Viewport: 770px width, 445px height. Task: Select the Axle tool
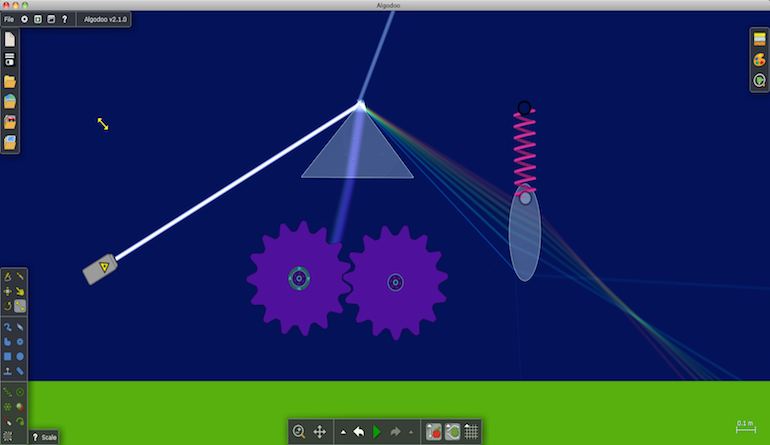pyautogui.click(x=20, y=392)
